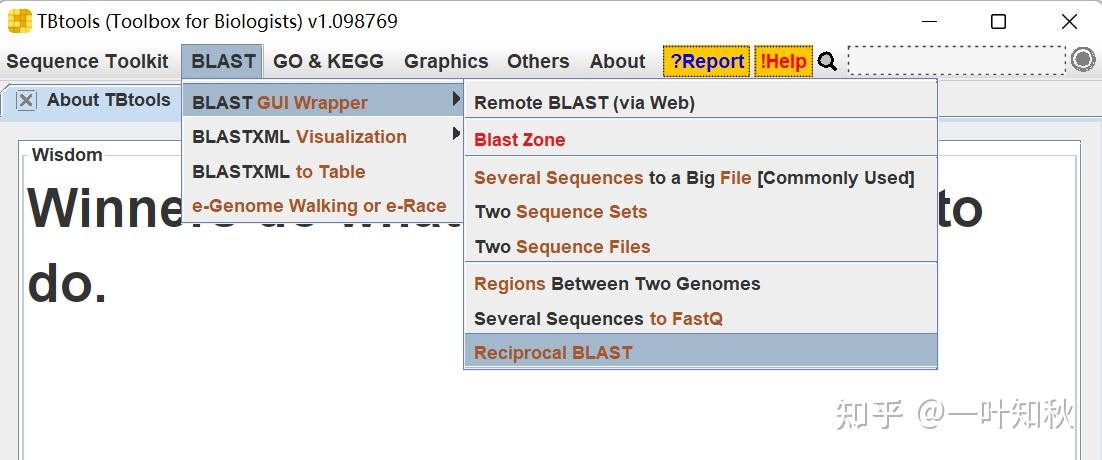
Task: Open the GO & KEGG menu
Action: [328, 61]
